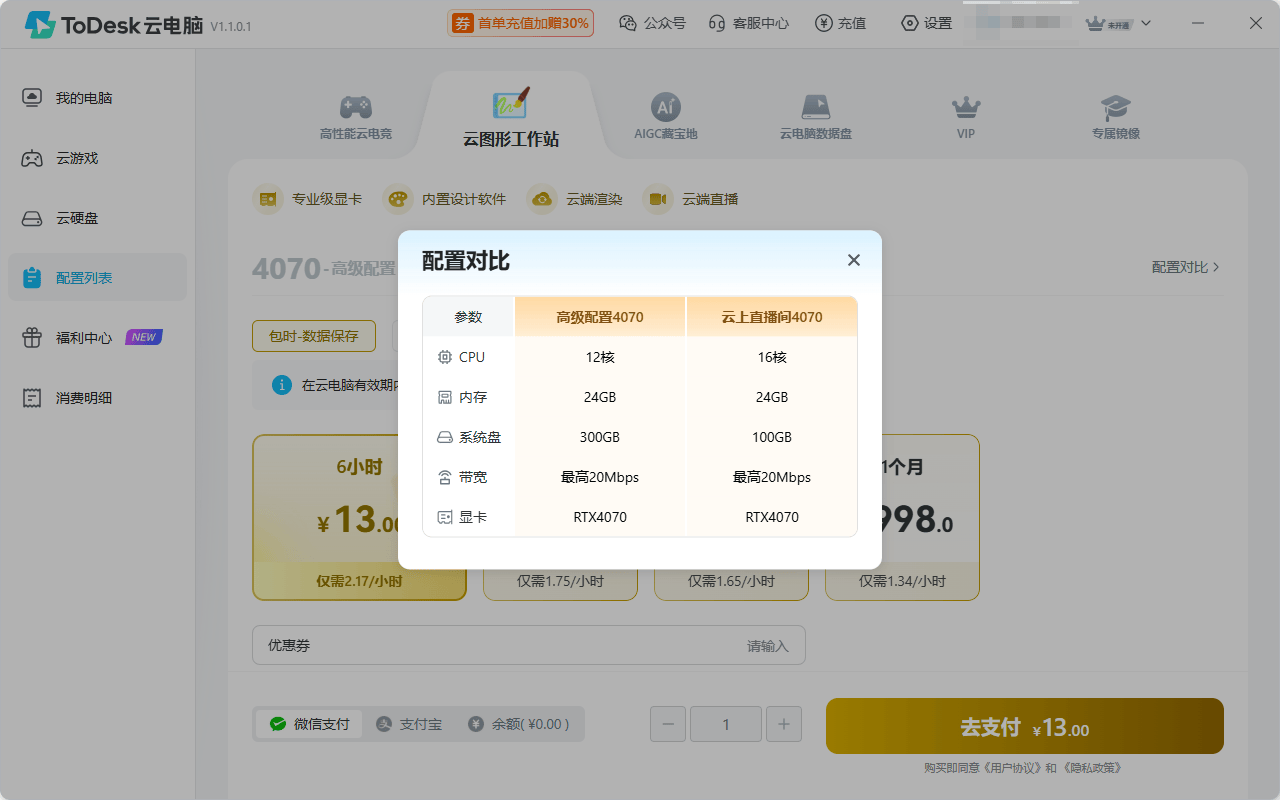Click the info icon in the notice bar
1280x800 pixels.
(282, 385)
